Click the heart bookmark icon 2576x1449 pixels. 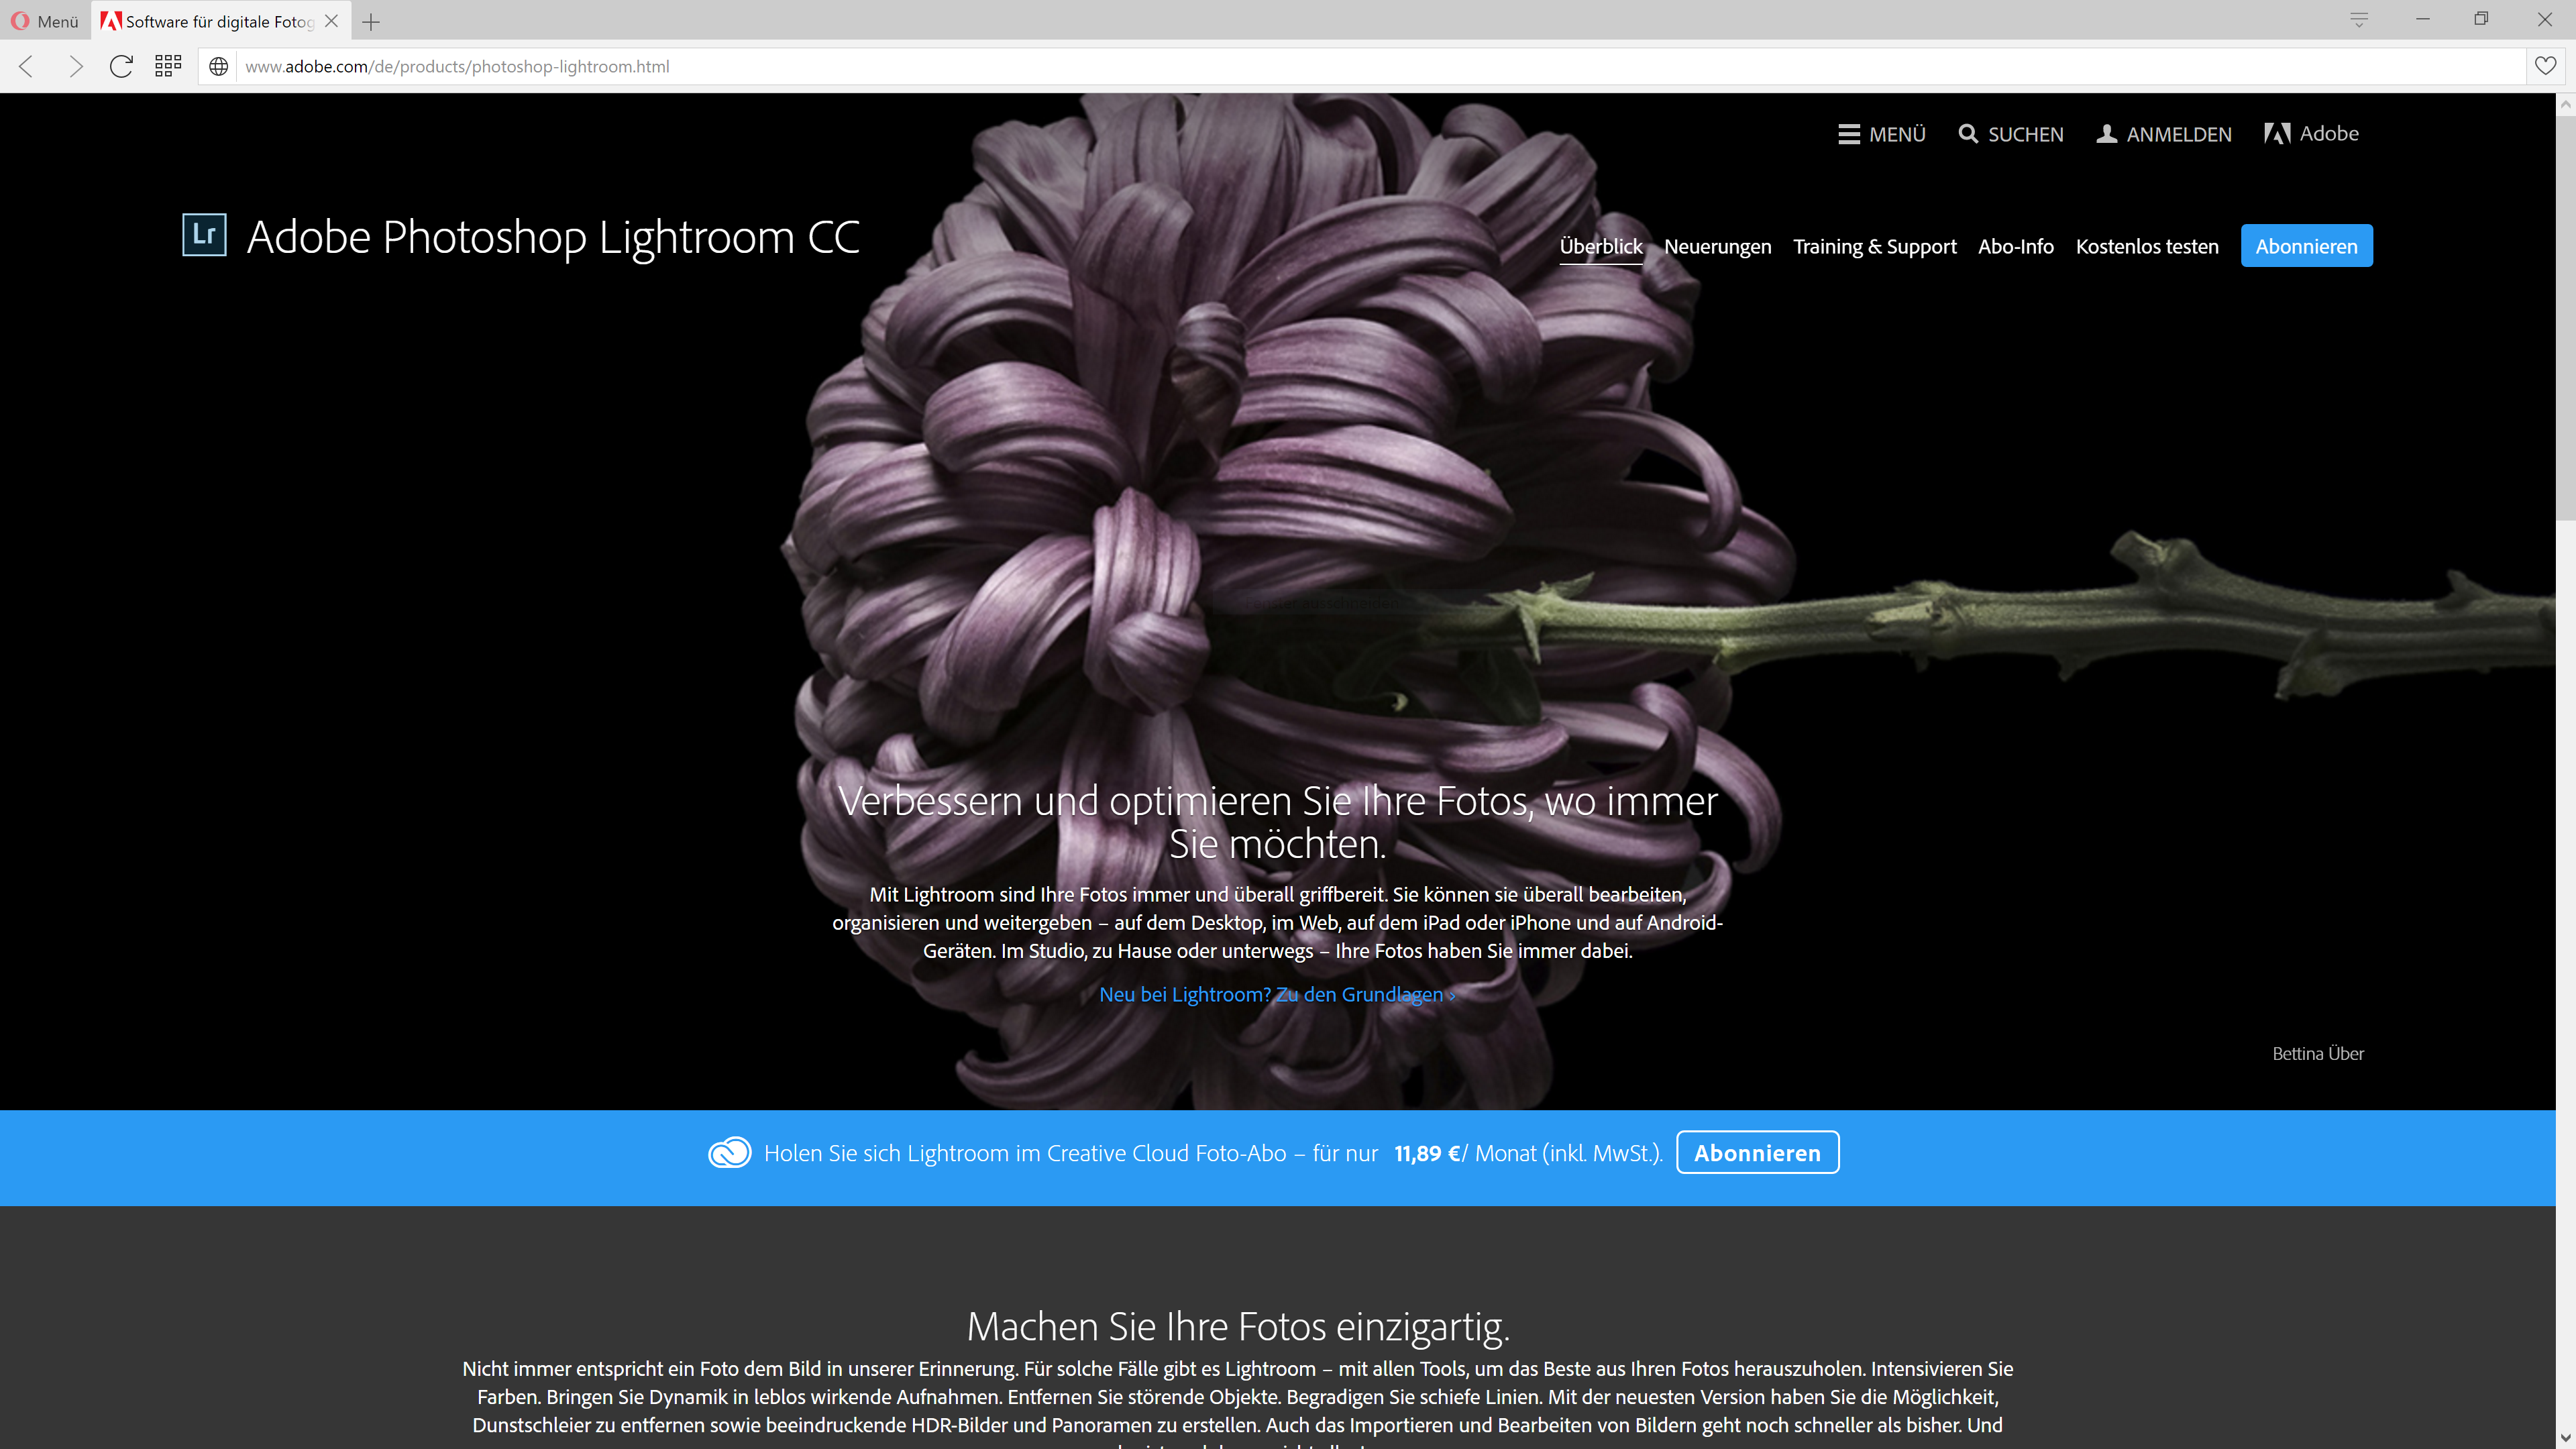pyautogui.click(x=2545, y=67)
